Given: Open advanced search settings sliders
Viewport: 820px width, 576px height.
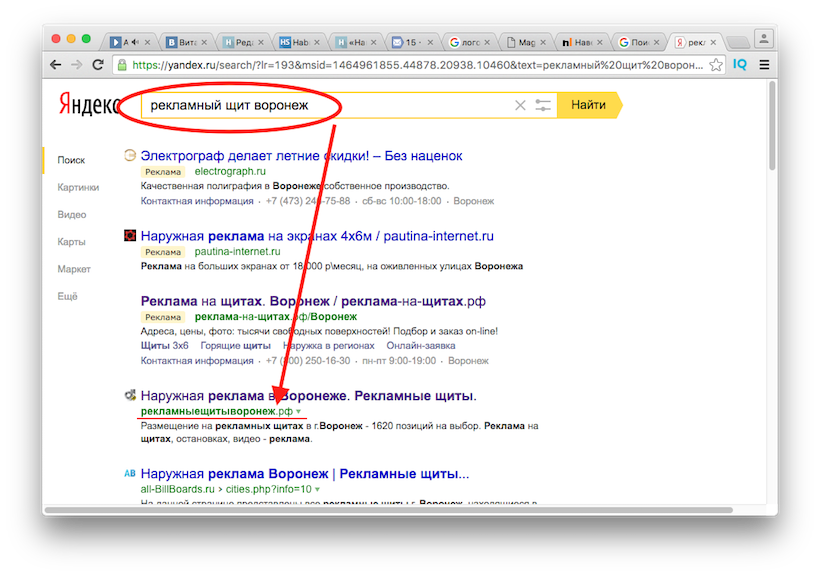Looking at the screenshot, I should tap(543, 105).
